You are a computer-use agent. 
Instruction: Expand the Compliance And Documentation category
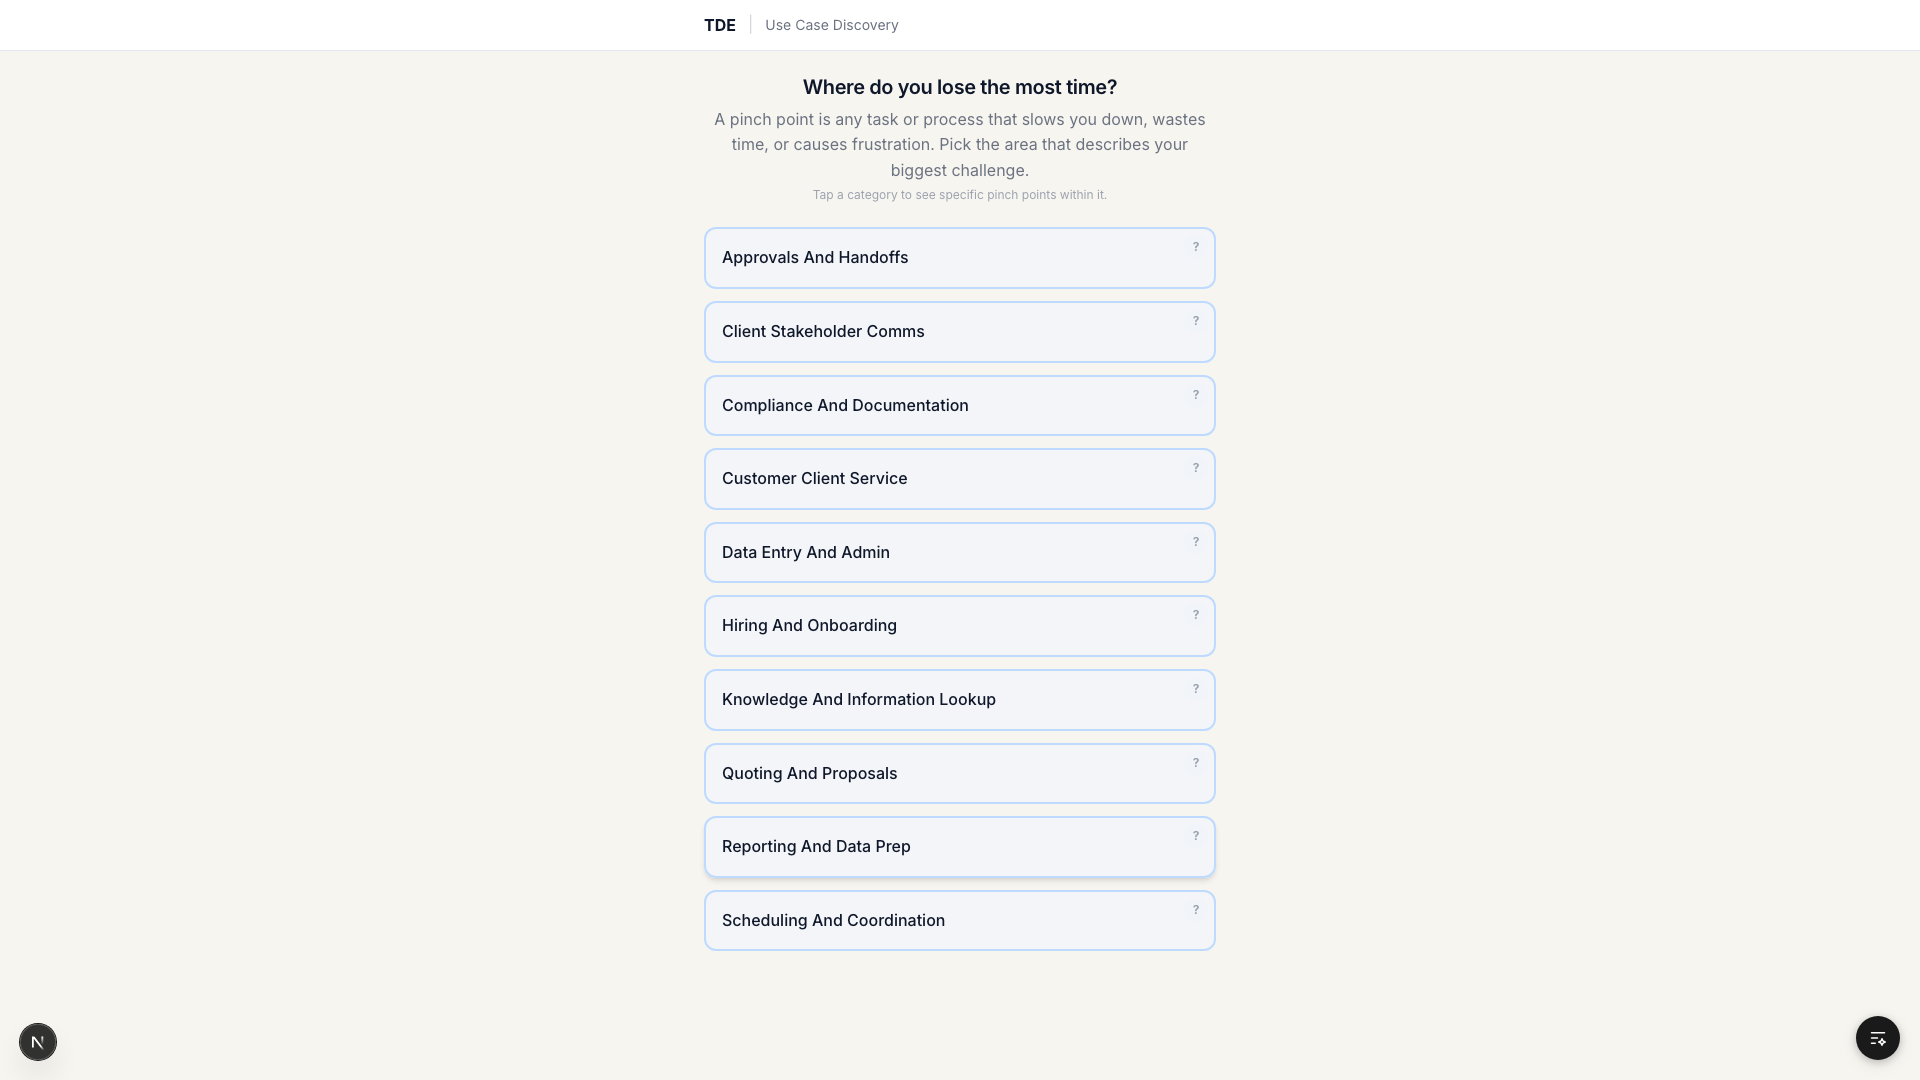pyautogui.click(x=959, y=406)
